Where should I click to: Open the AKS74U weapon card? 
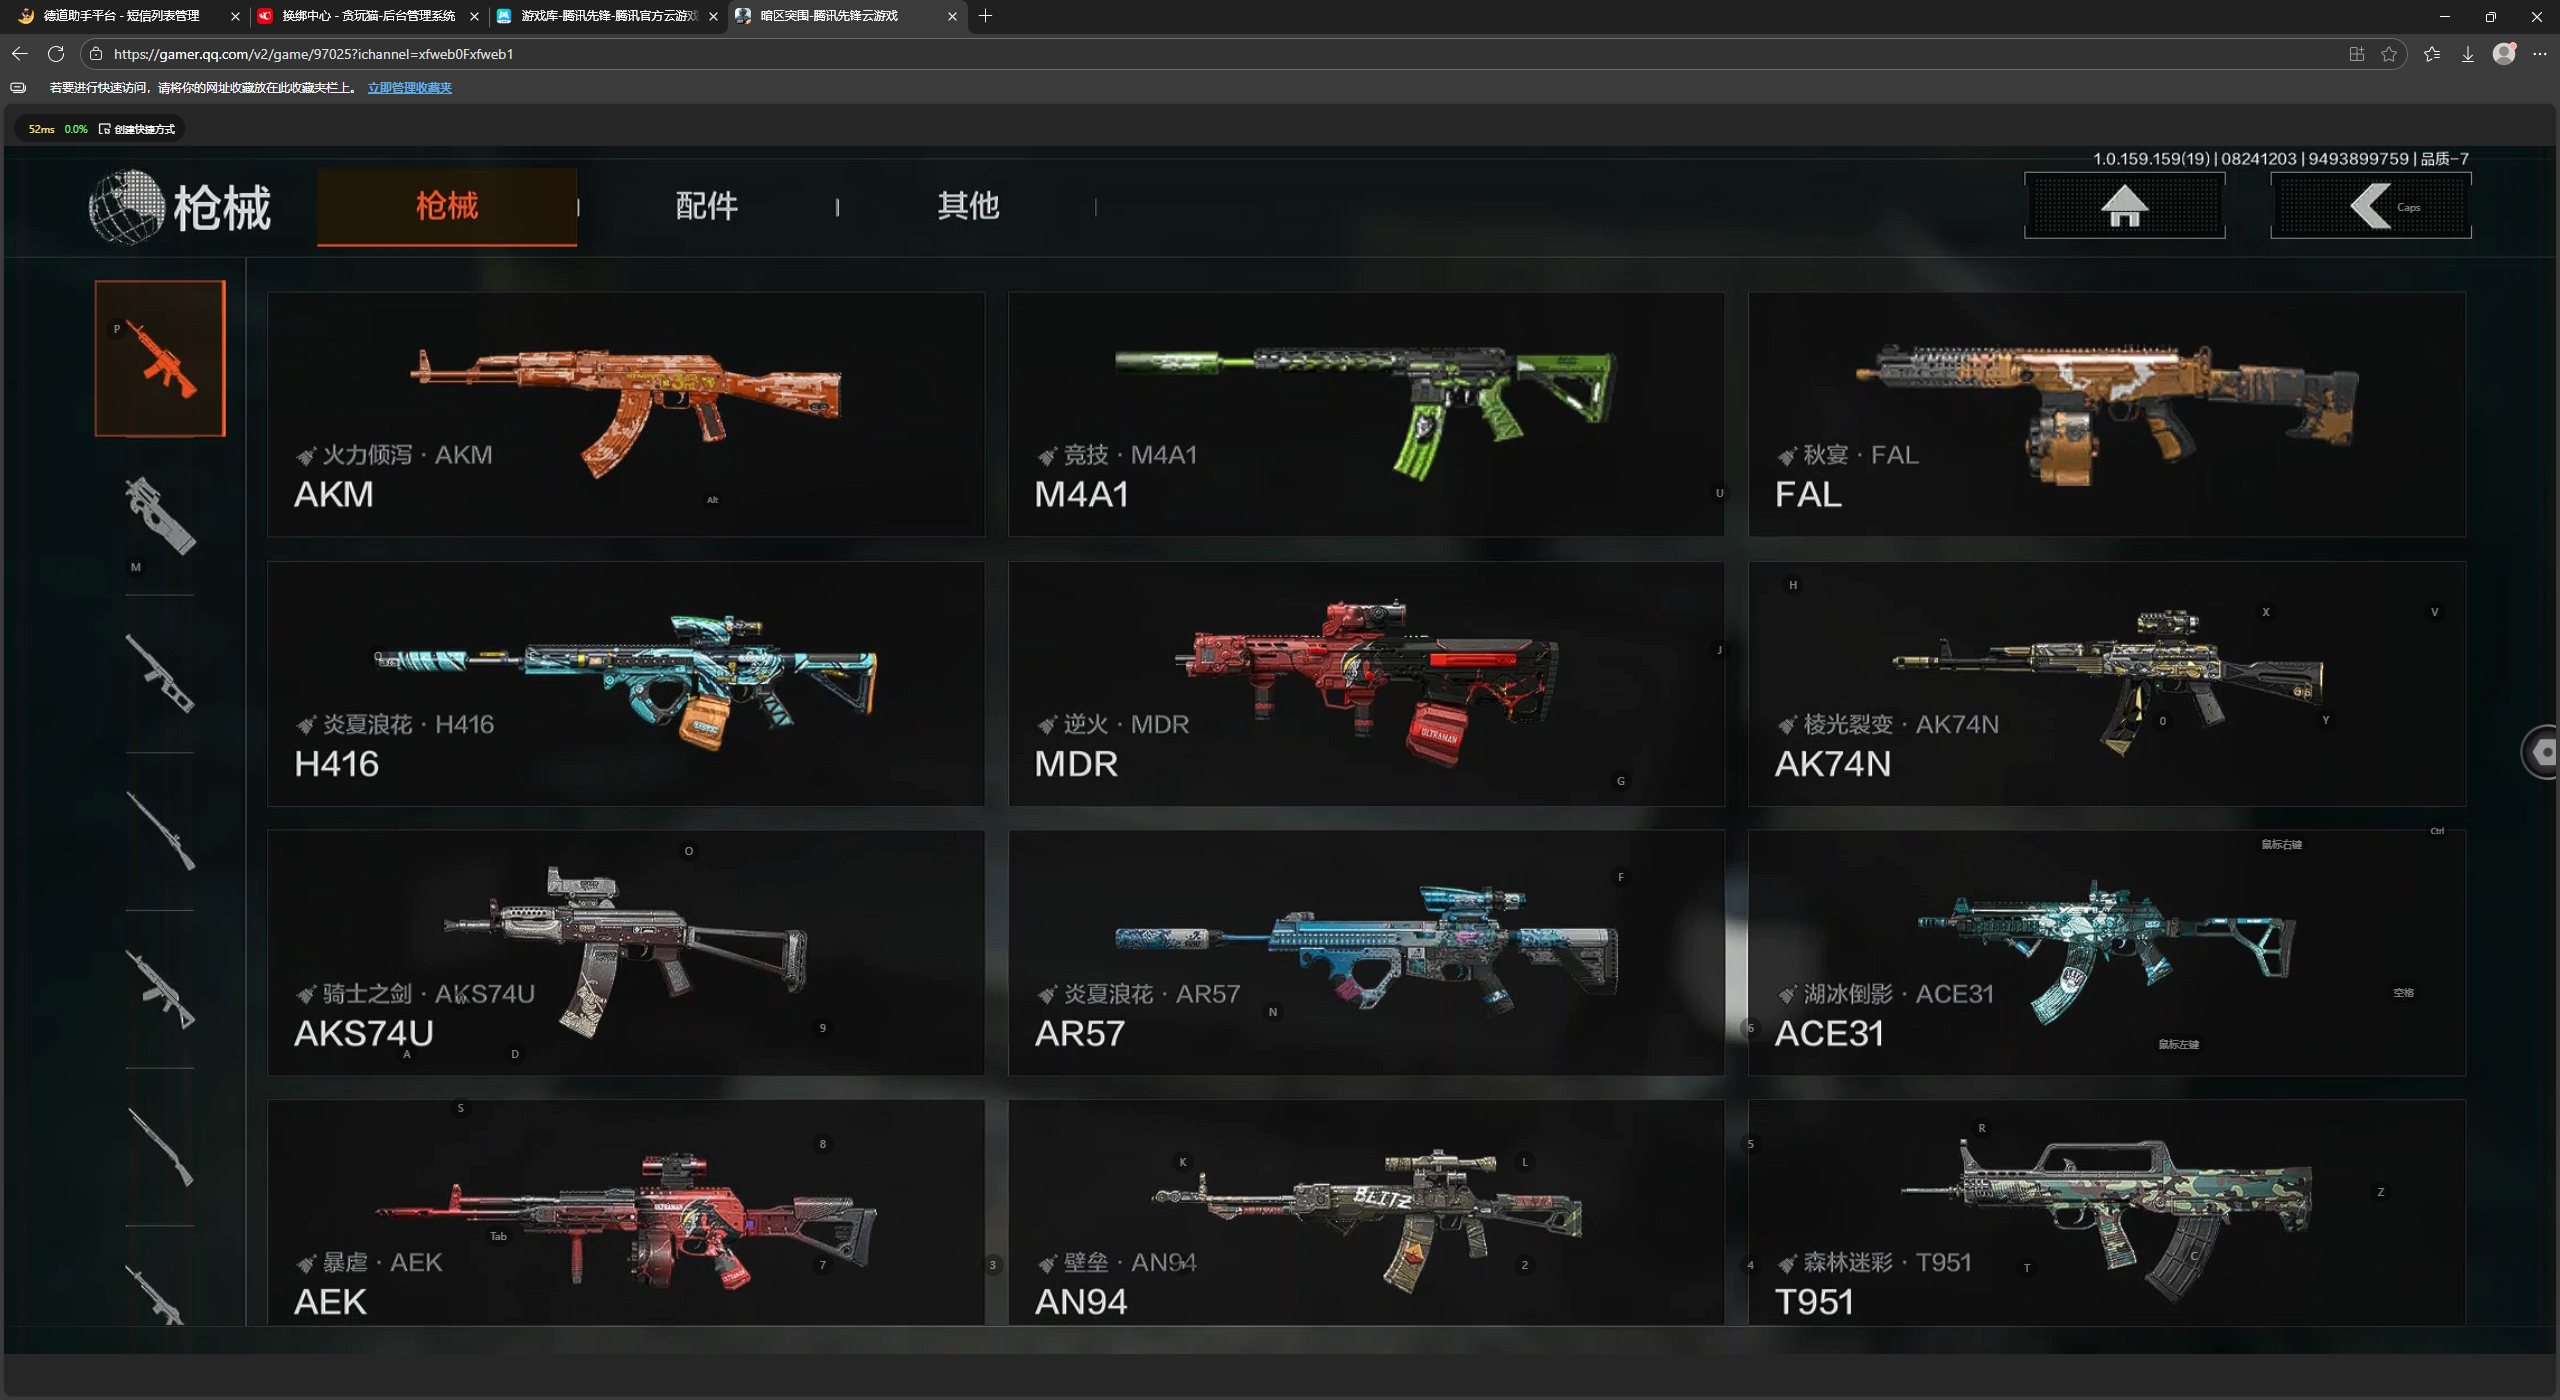pyautogui.click(x=626, y=953)
